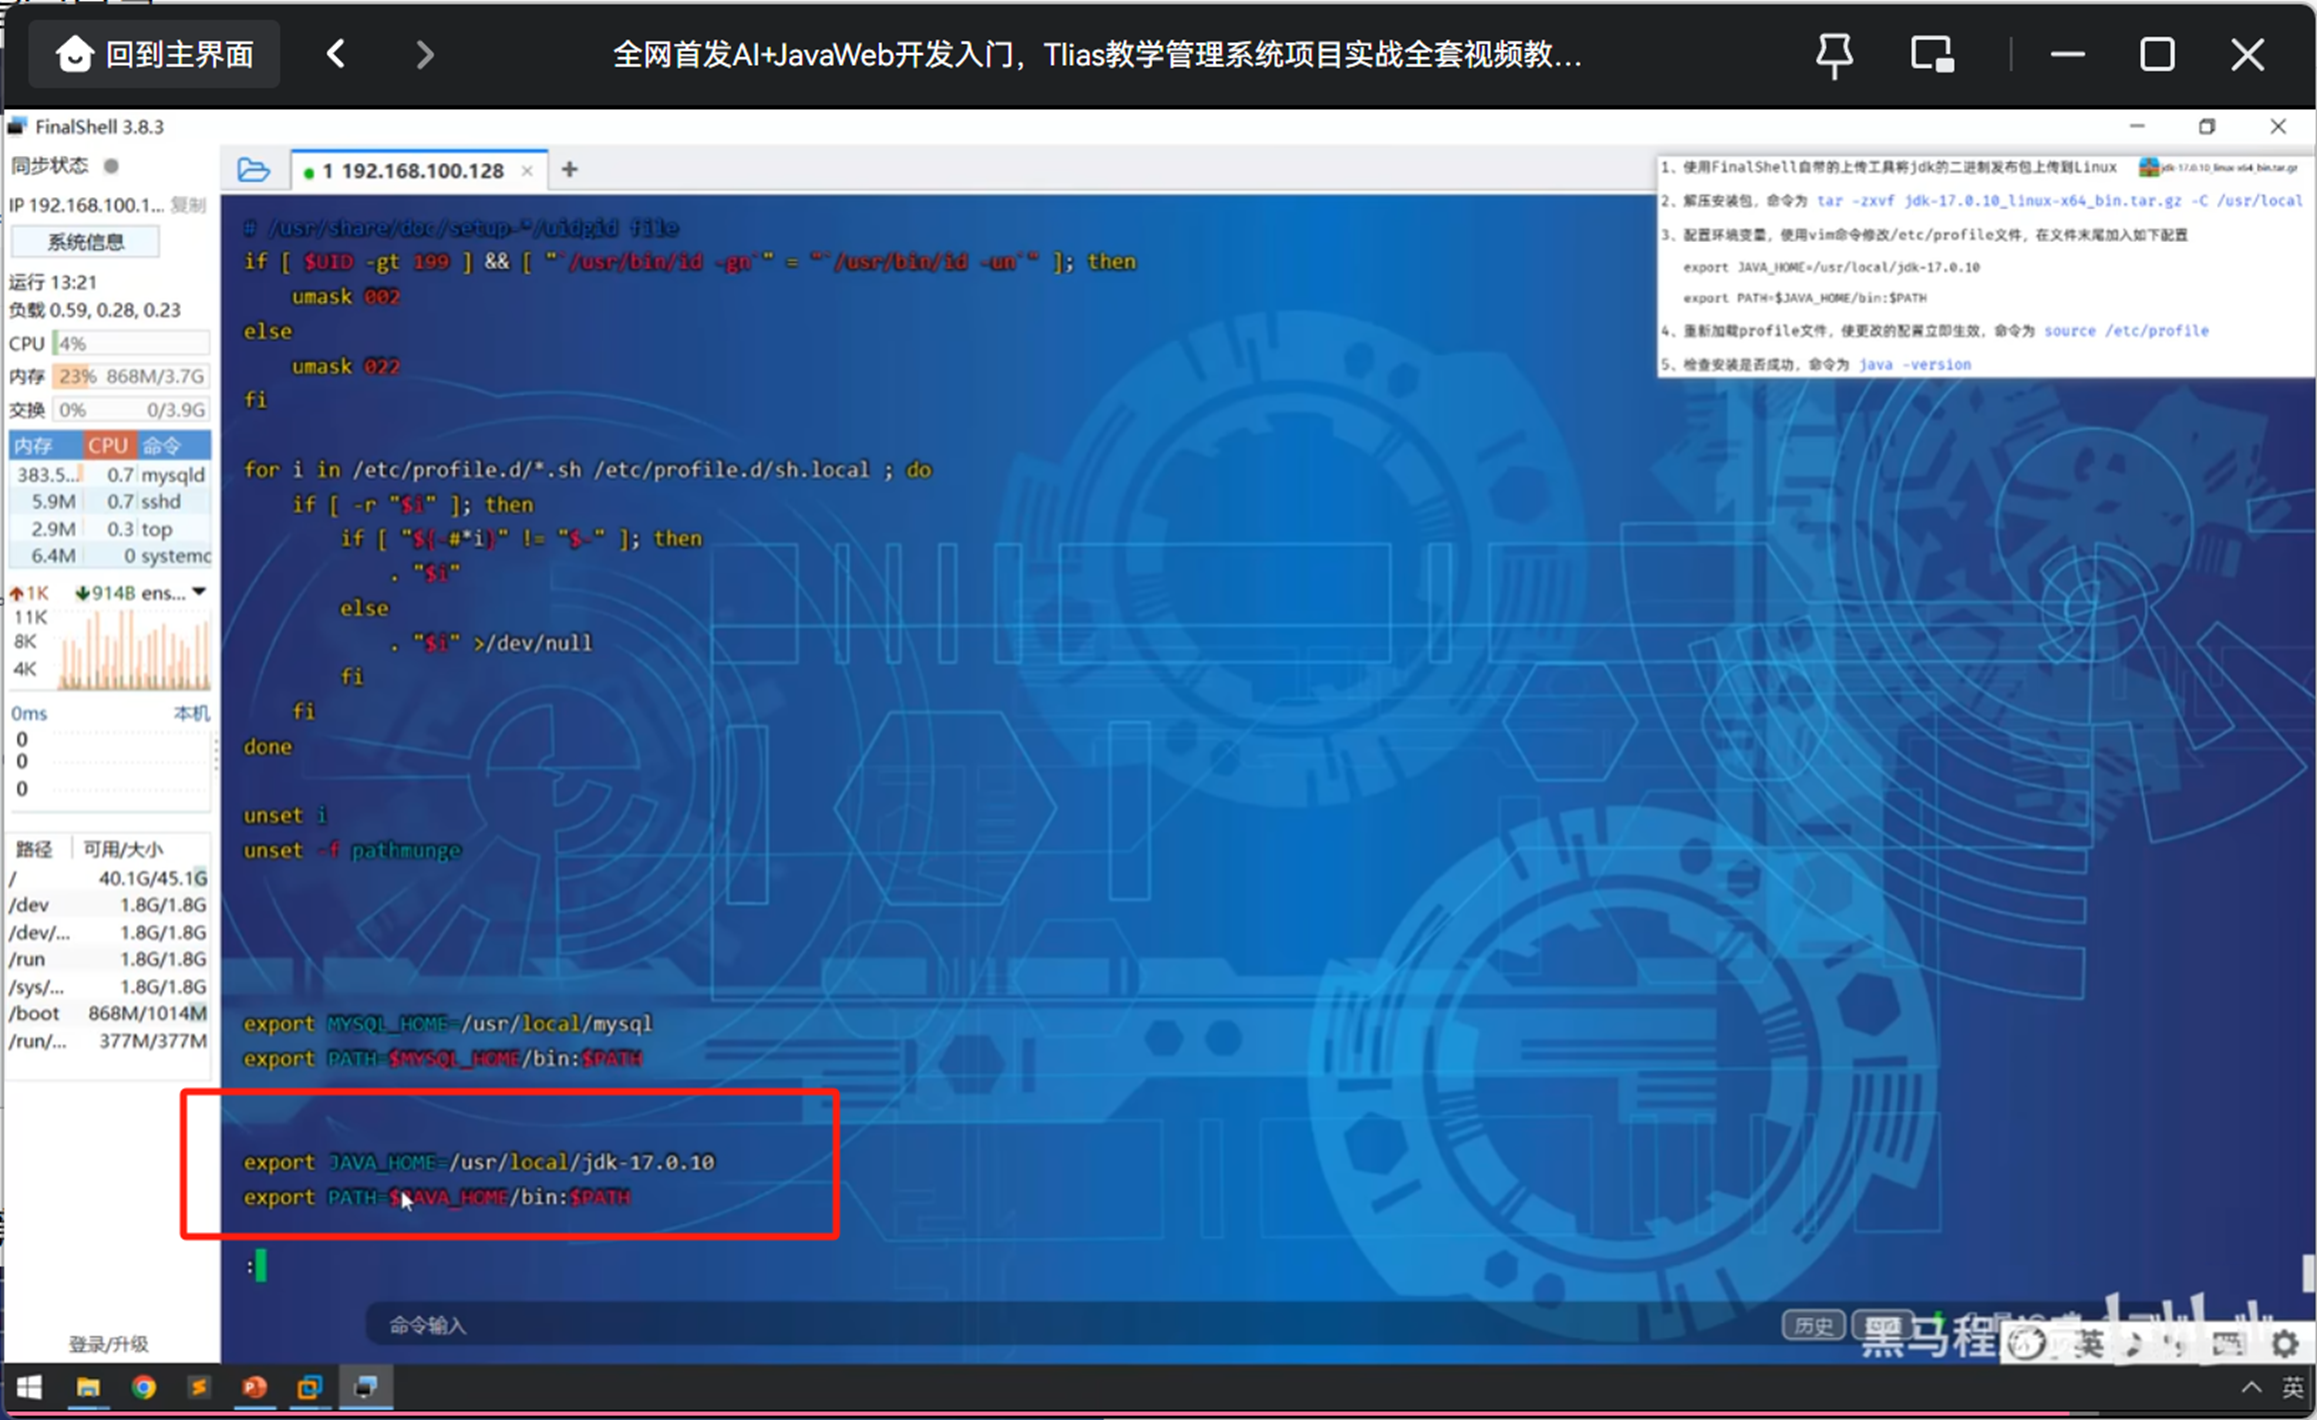Add a new connection tab with plus
This screenshot has width=2317, height=1420.
(569, 170)
